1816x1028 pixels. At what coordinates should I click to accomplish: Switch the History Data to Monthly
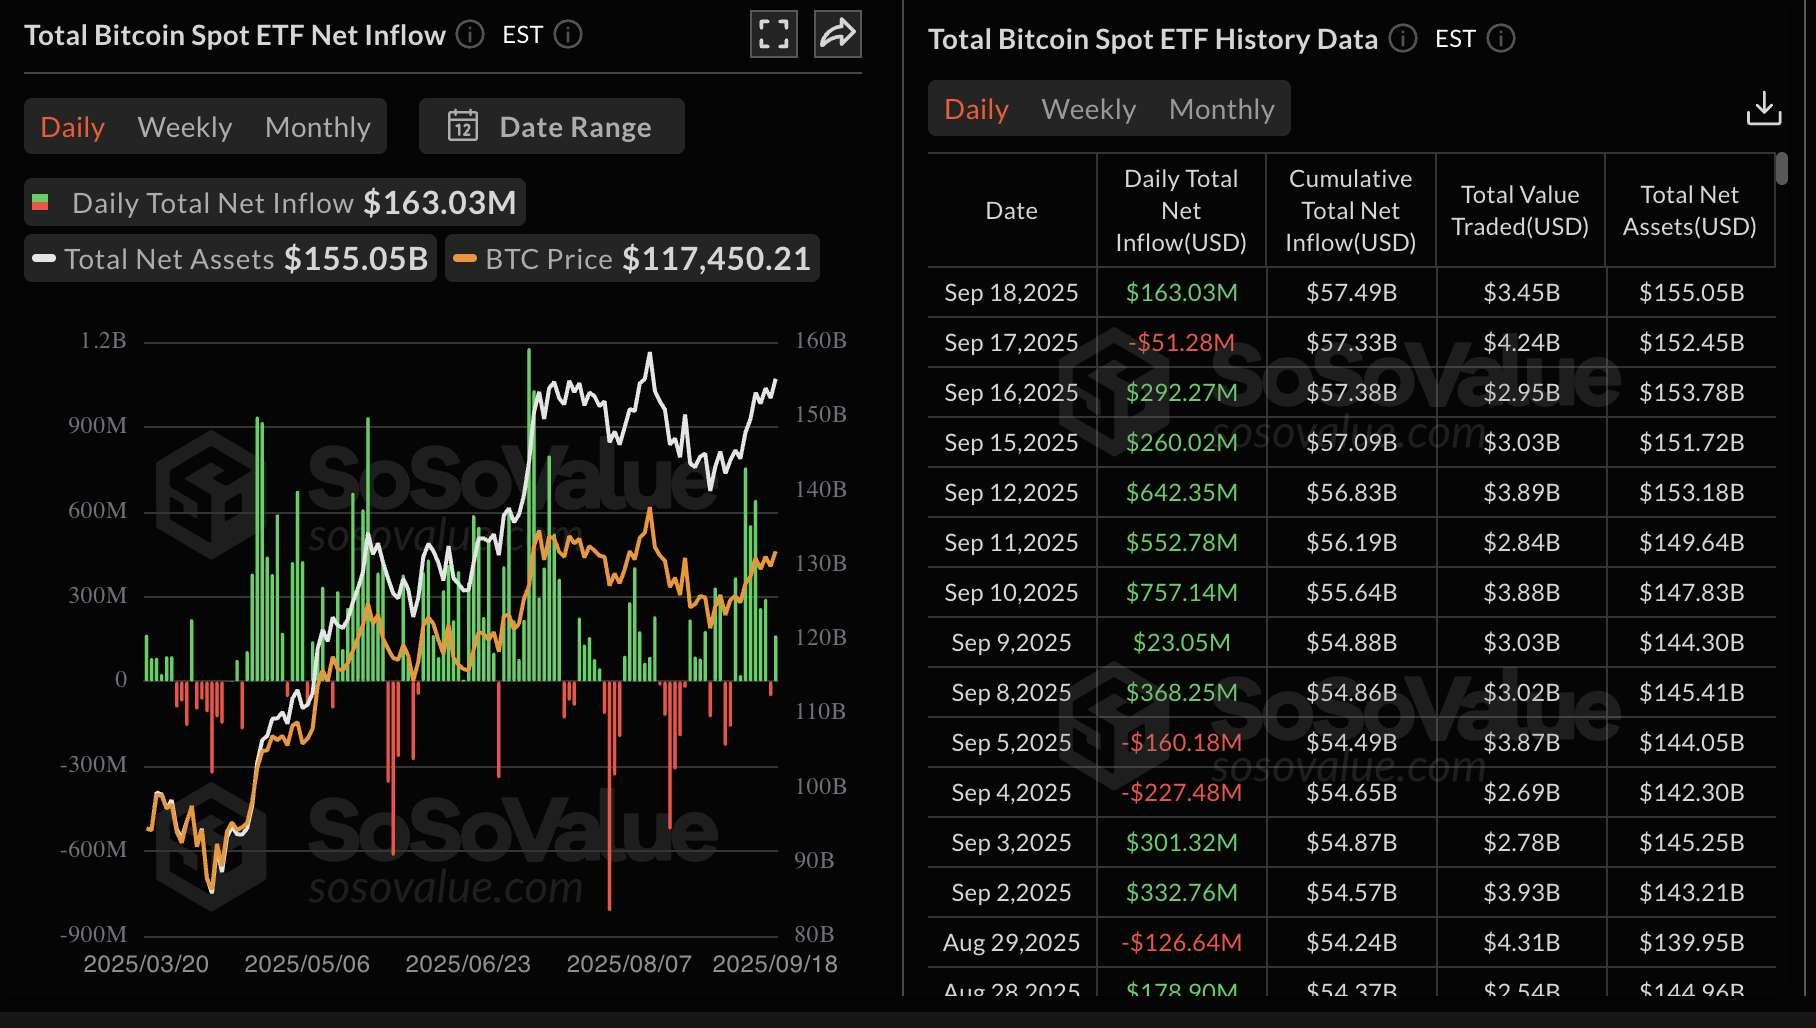(1221, 109)
